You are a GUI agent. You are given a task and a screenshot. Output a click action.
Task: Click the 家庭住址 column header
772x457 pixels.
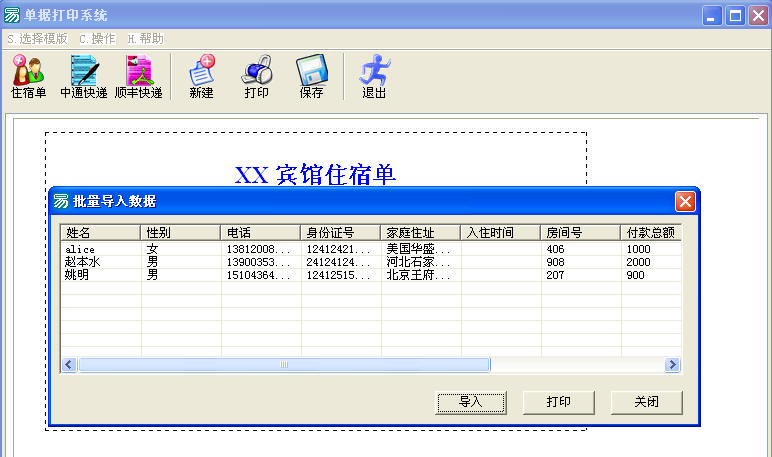[x=420, y=232]
